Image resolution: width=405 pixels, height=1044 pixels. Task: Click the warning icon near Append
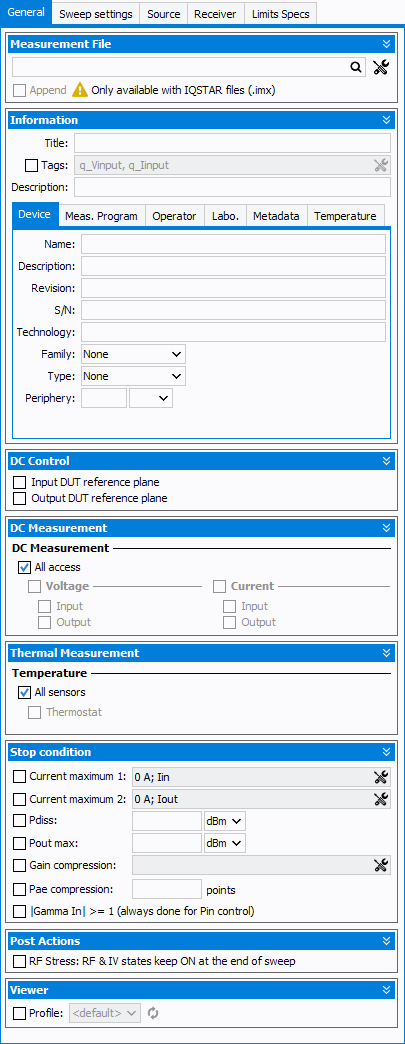pos(80,90)
